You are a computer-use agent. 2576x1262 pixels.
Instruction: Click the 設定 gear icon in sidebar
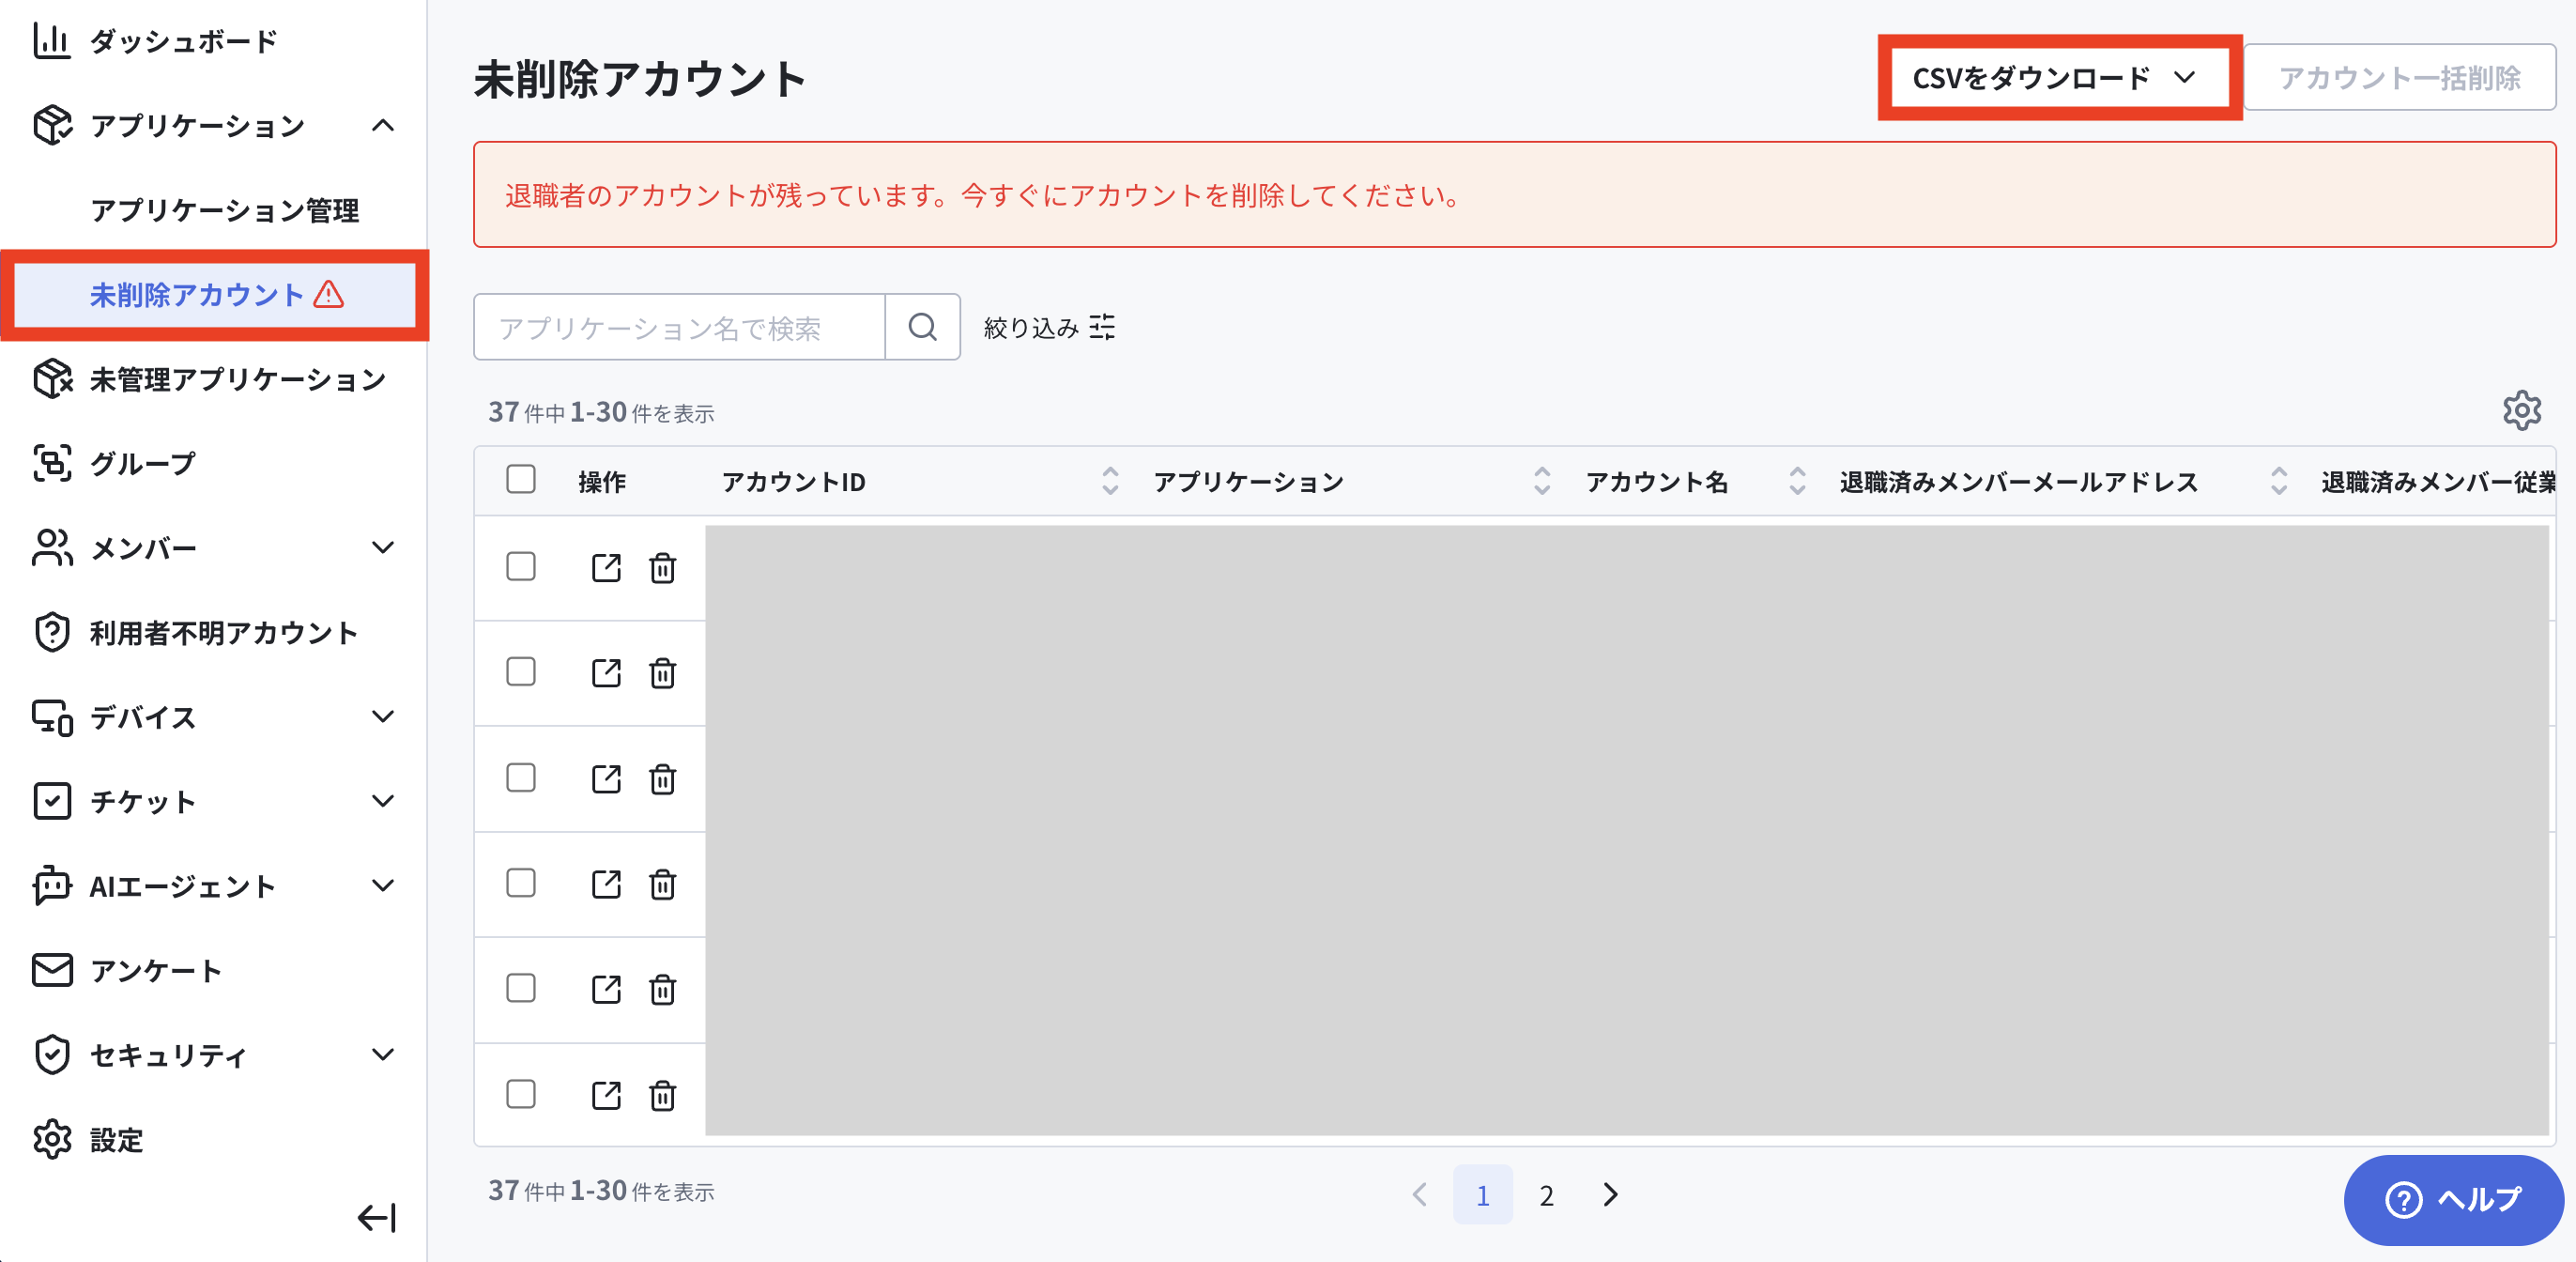tap(52, 1139)
